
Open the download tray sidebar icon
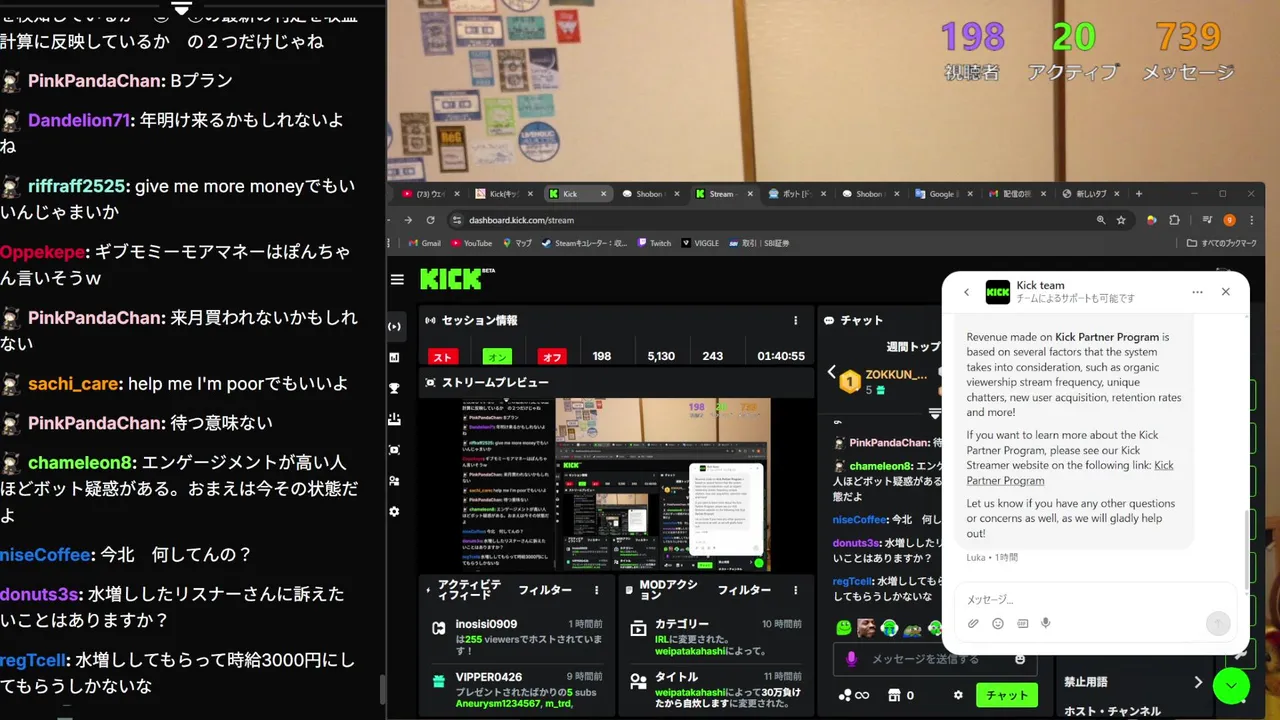tap(395, 419)
